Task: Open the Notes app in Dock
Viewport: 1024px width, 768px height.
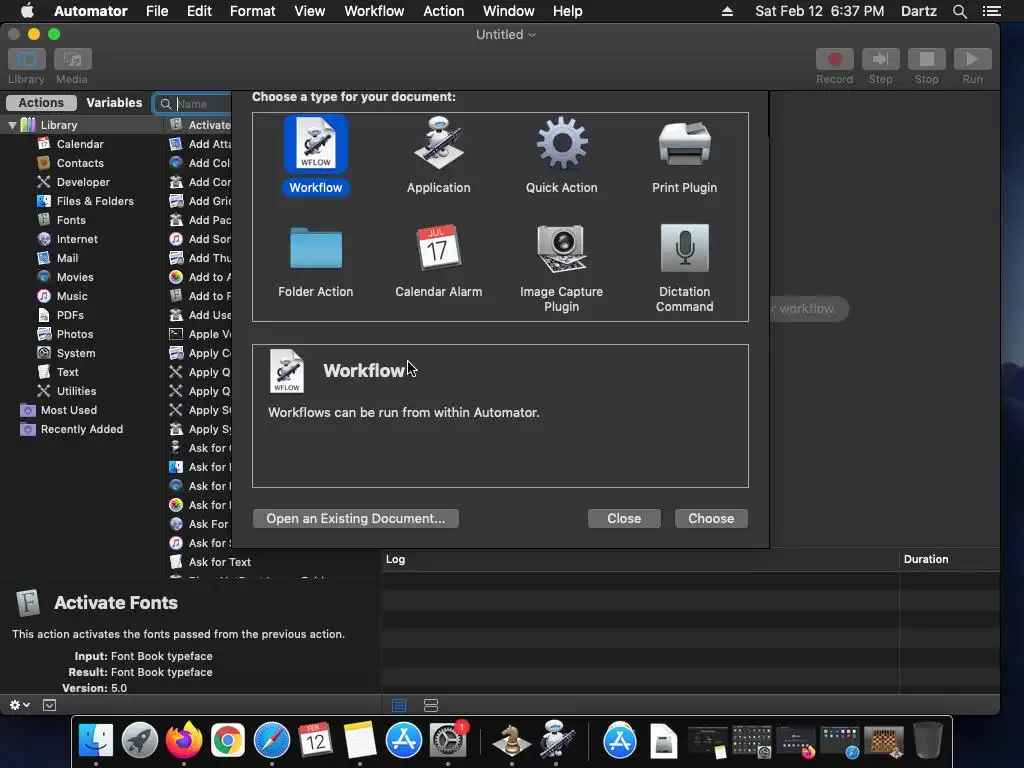Action: pos(360,741)
